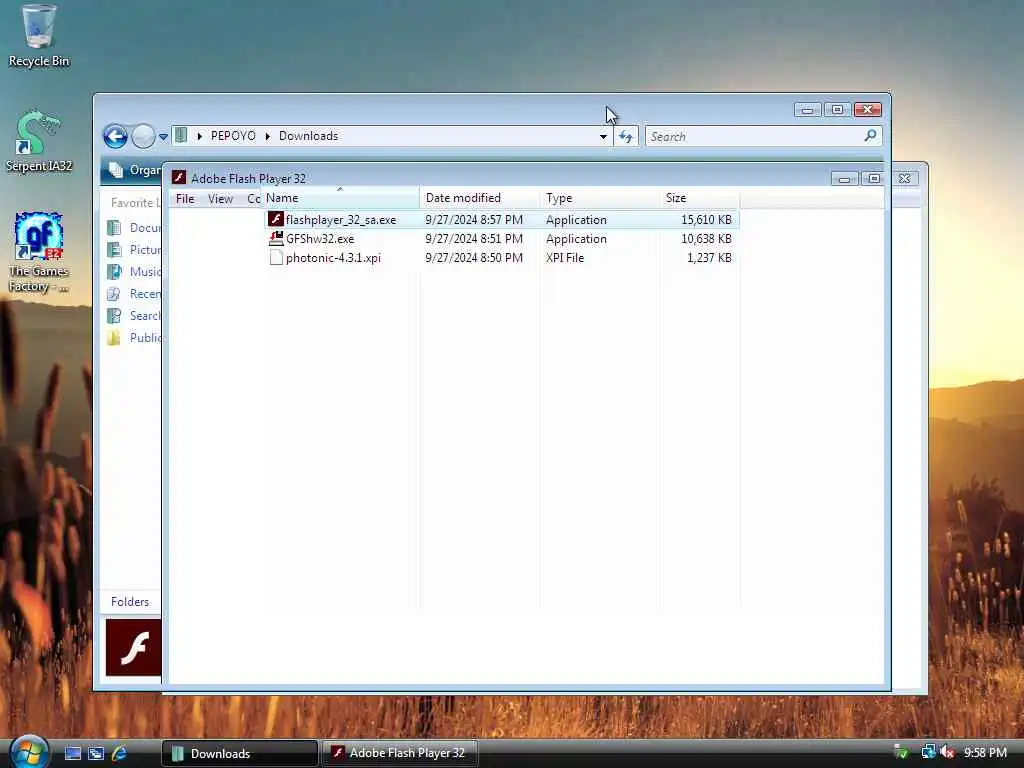1024x768 pixels.
Task: Click the large Flash preview thumbnail in details pane
Action: click(133, 648)
